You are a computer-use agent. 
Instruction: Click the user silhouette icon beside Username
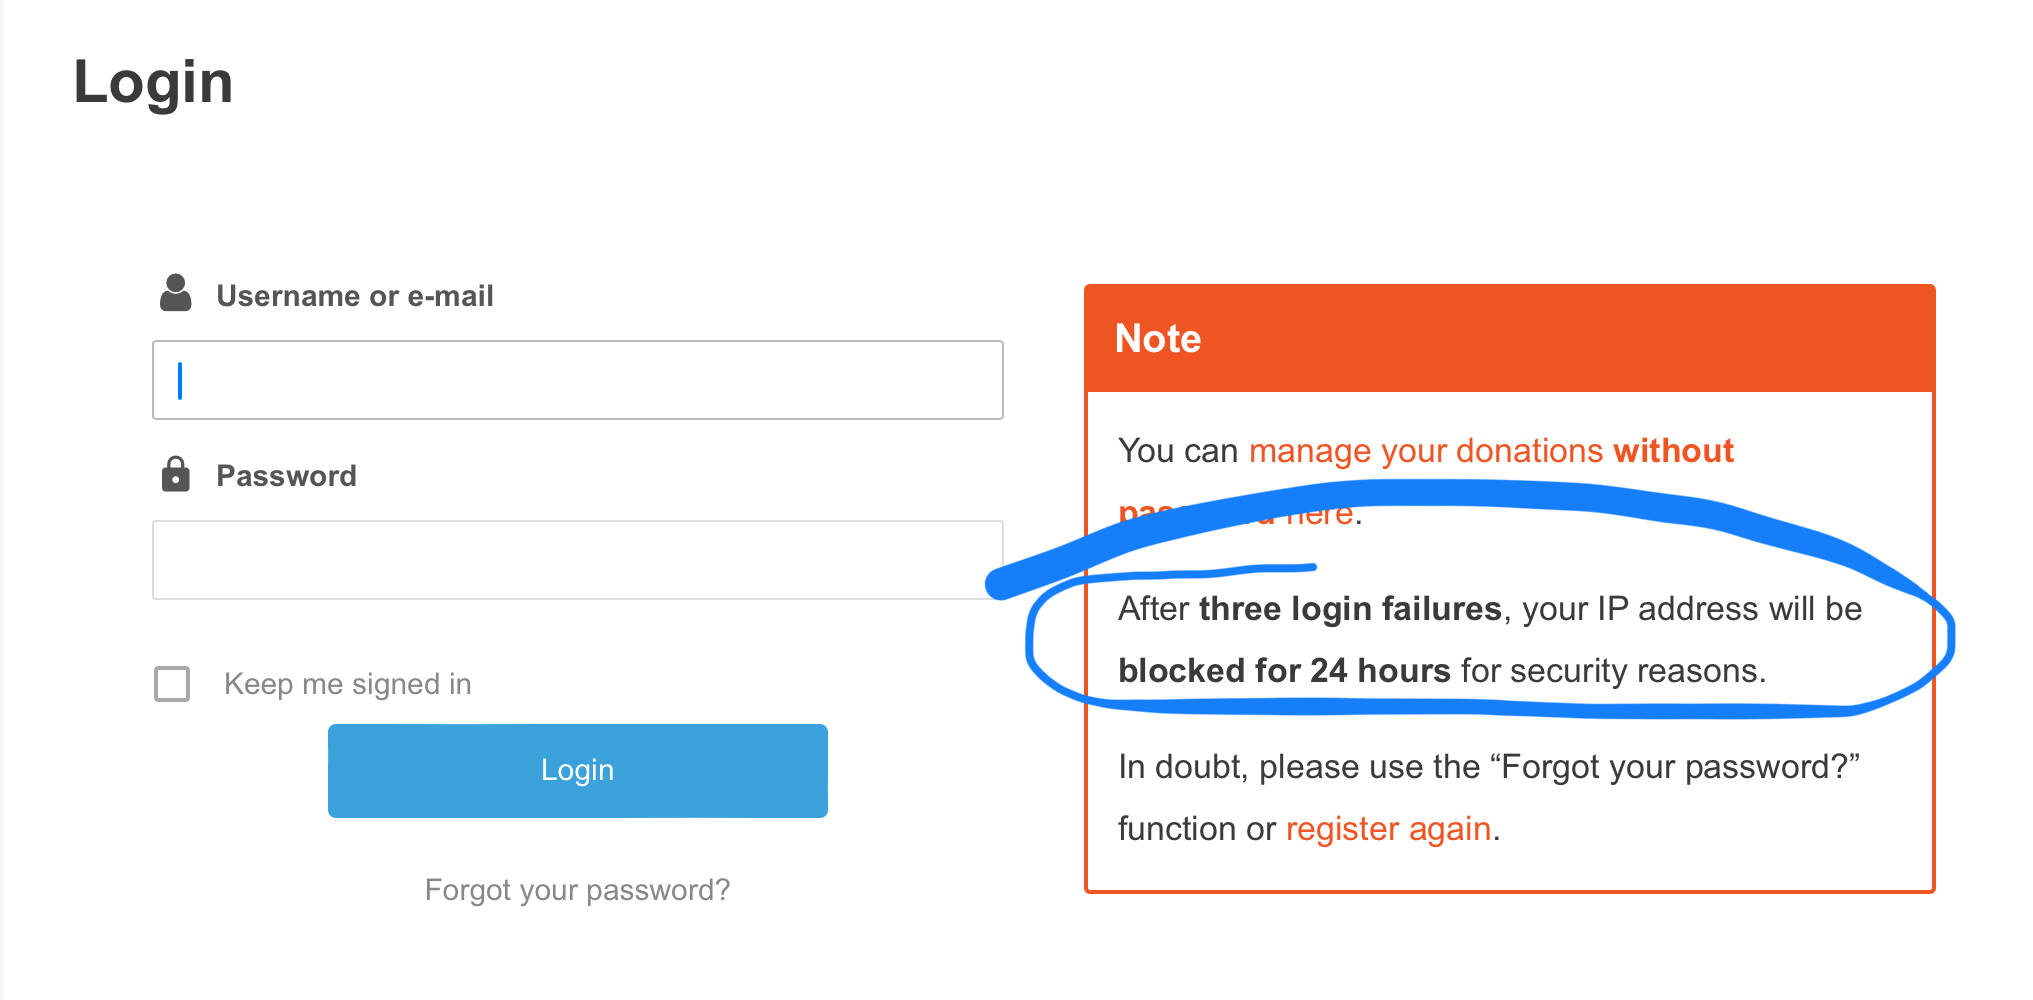tap(176, 293)
